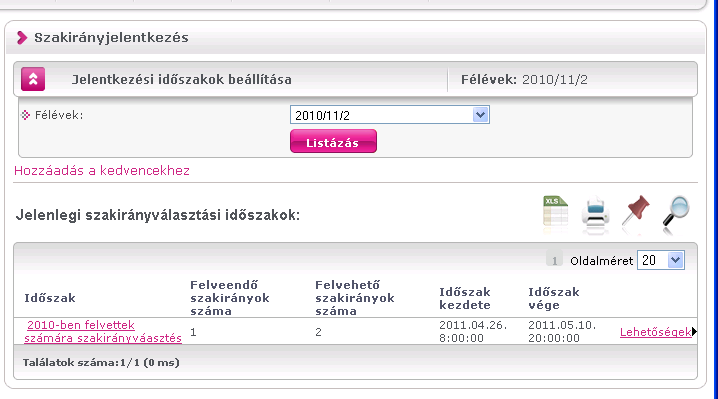Collapse the Jelentkezési időszakok beállítása panel
This screenshot has height=399, width=718.
pyautogui.click(x=33, y=79)
